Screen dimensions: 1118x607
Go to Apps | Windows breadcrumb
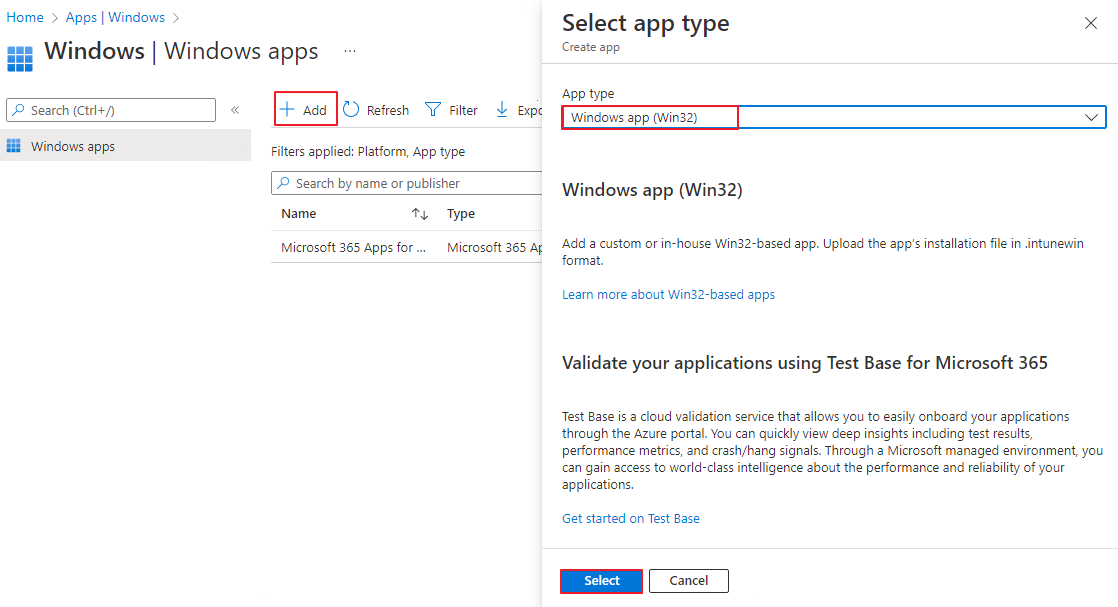116,17
